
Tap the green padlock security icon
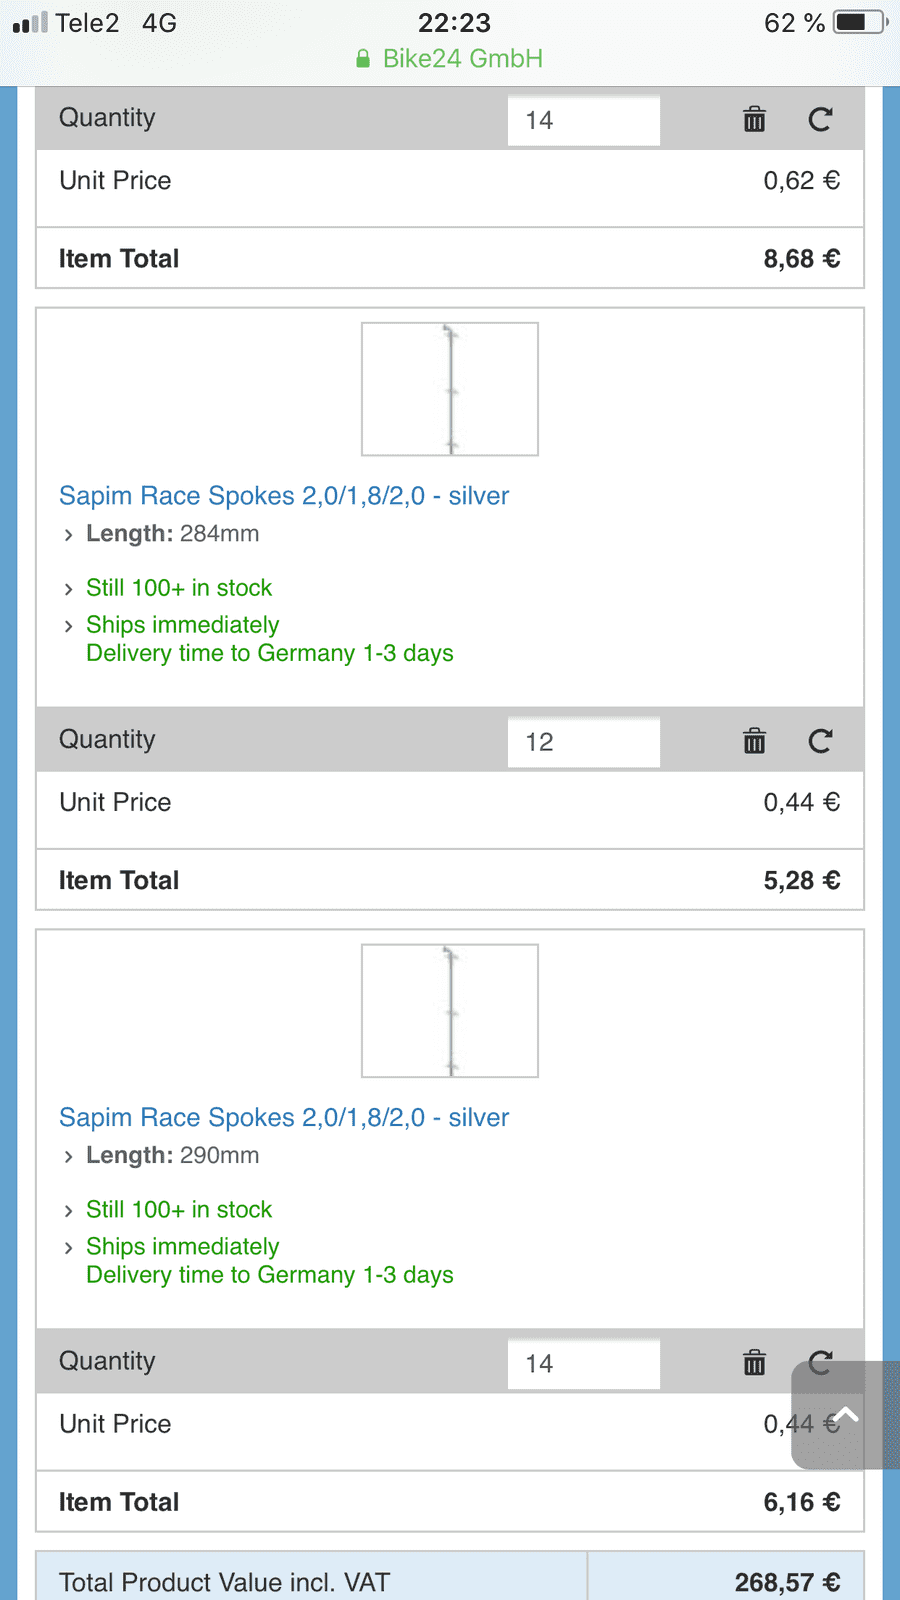363,59
